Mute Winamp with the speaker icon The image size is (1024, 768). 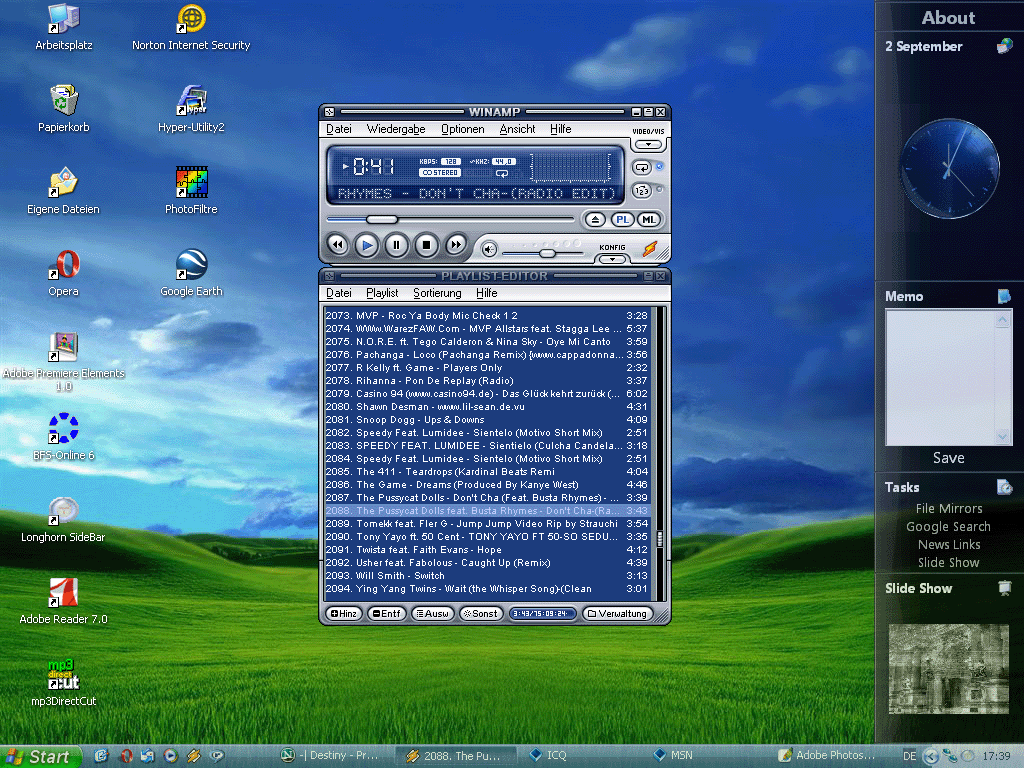coord(489,249)
